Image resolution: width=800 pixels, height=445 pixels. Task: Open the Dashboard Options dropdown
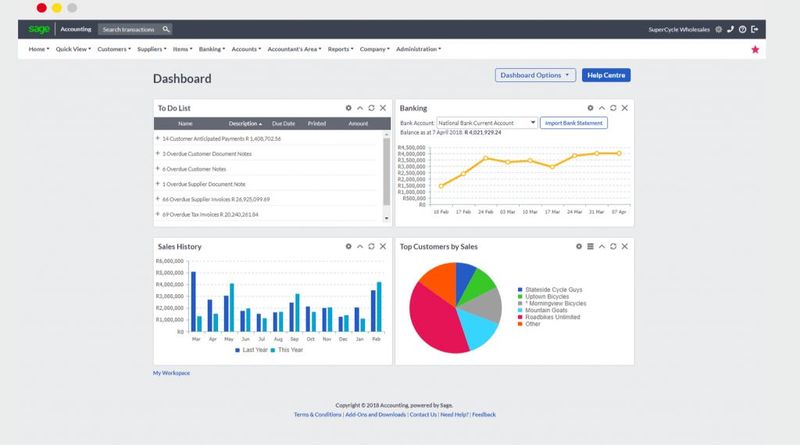pos(536,75)
